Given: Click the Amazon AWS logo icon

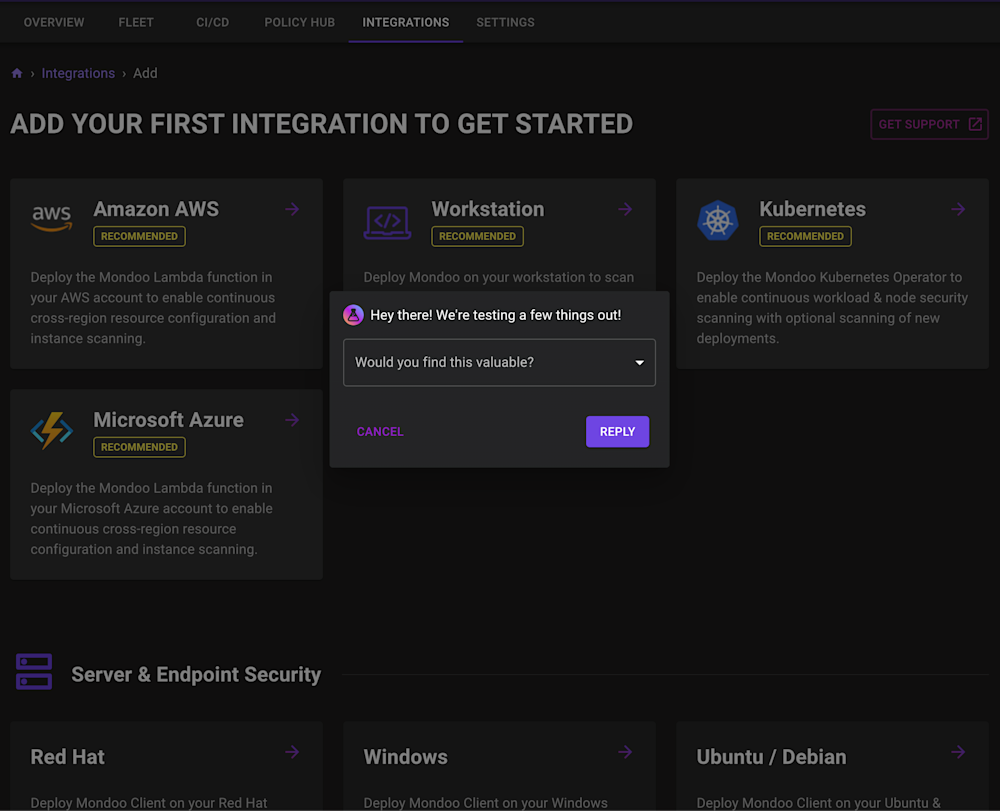Looking at the screenshot, I should [x=52, y=219].
